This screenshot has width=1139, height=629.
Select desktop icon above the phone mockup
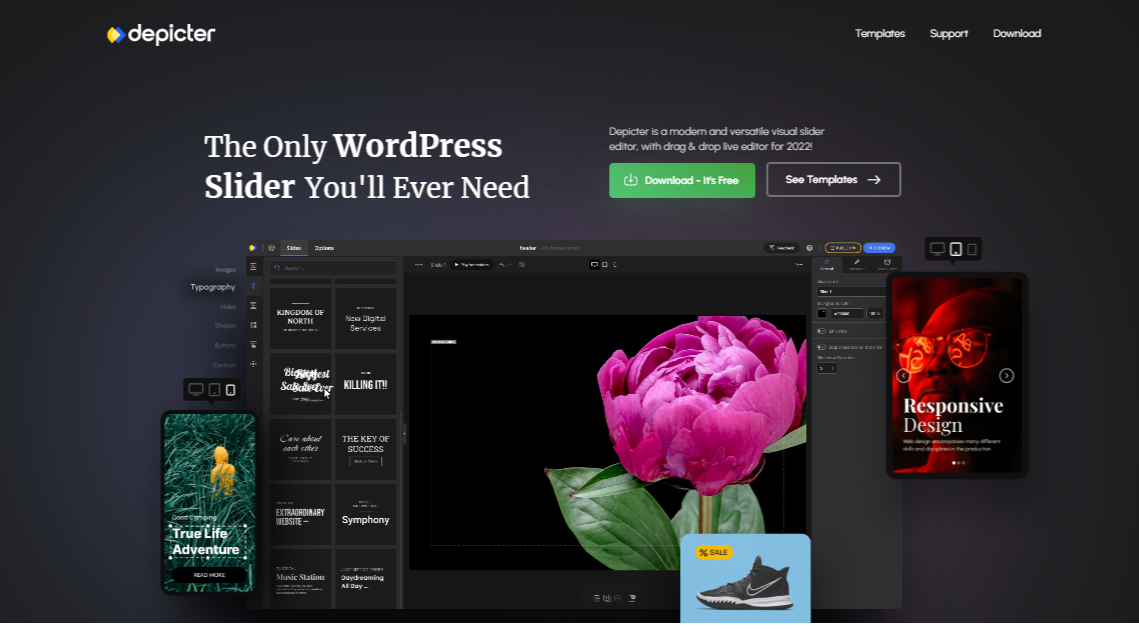195,389
